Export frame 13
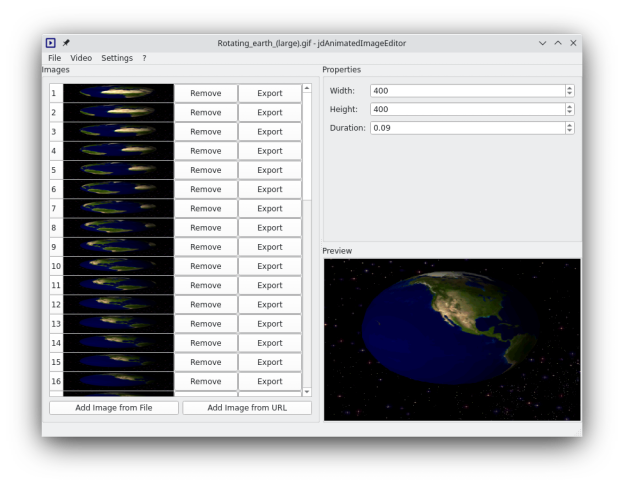This screenshot has width=624, height=486. [x=270, y=324]
